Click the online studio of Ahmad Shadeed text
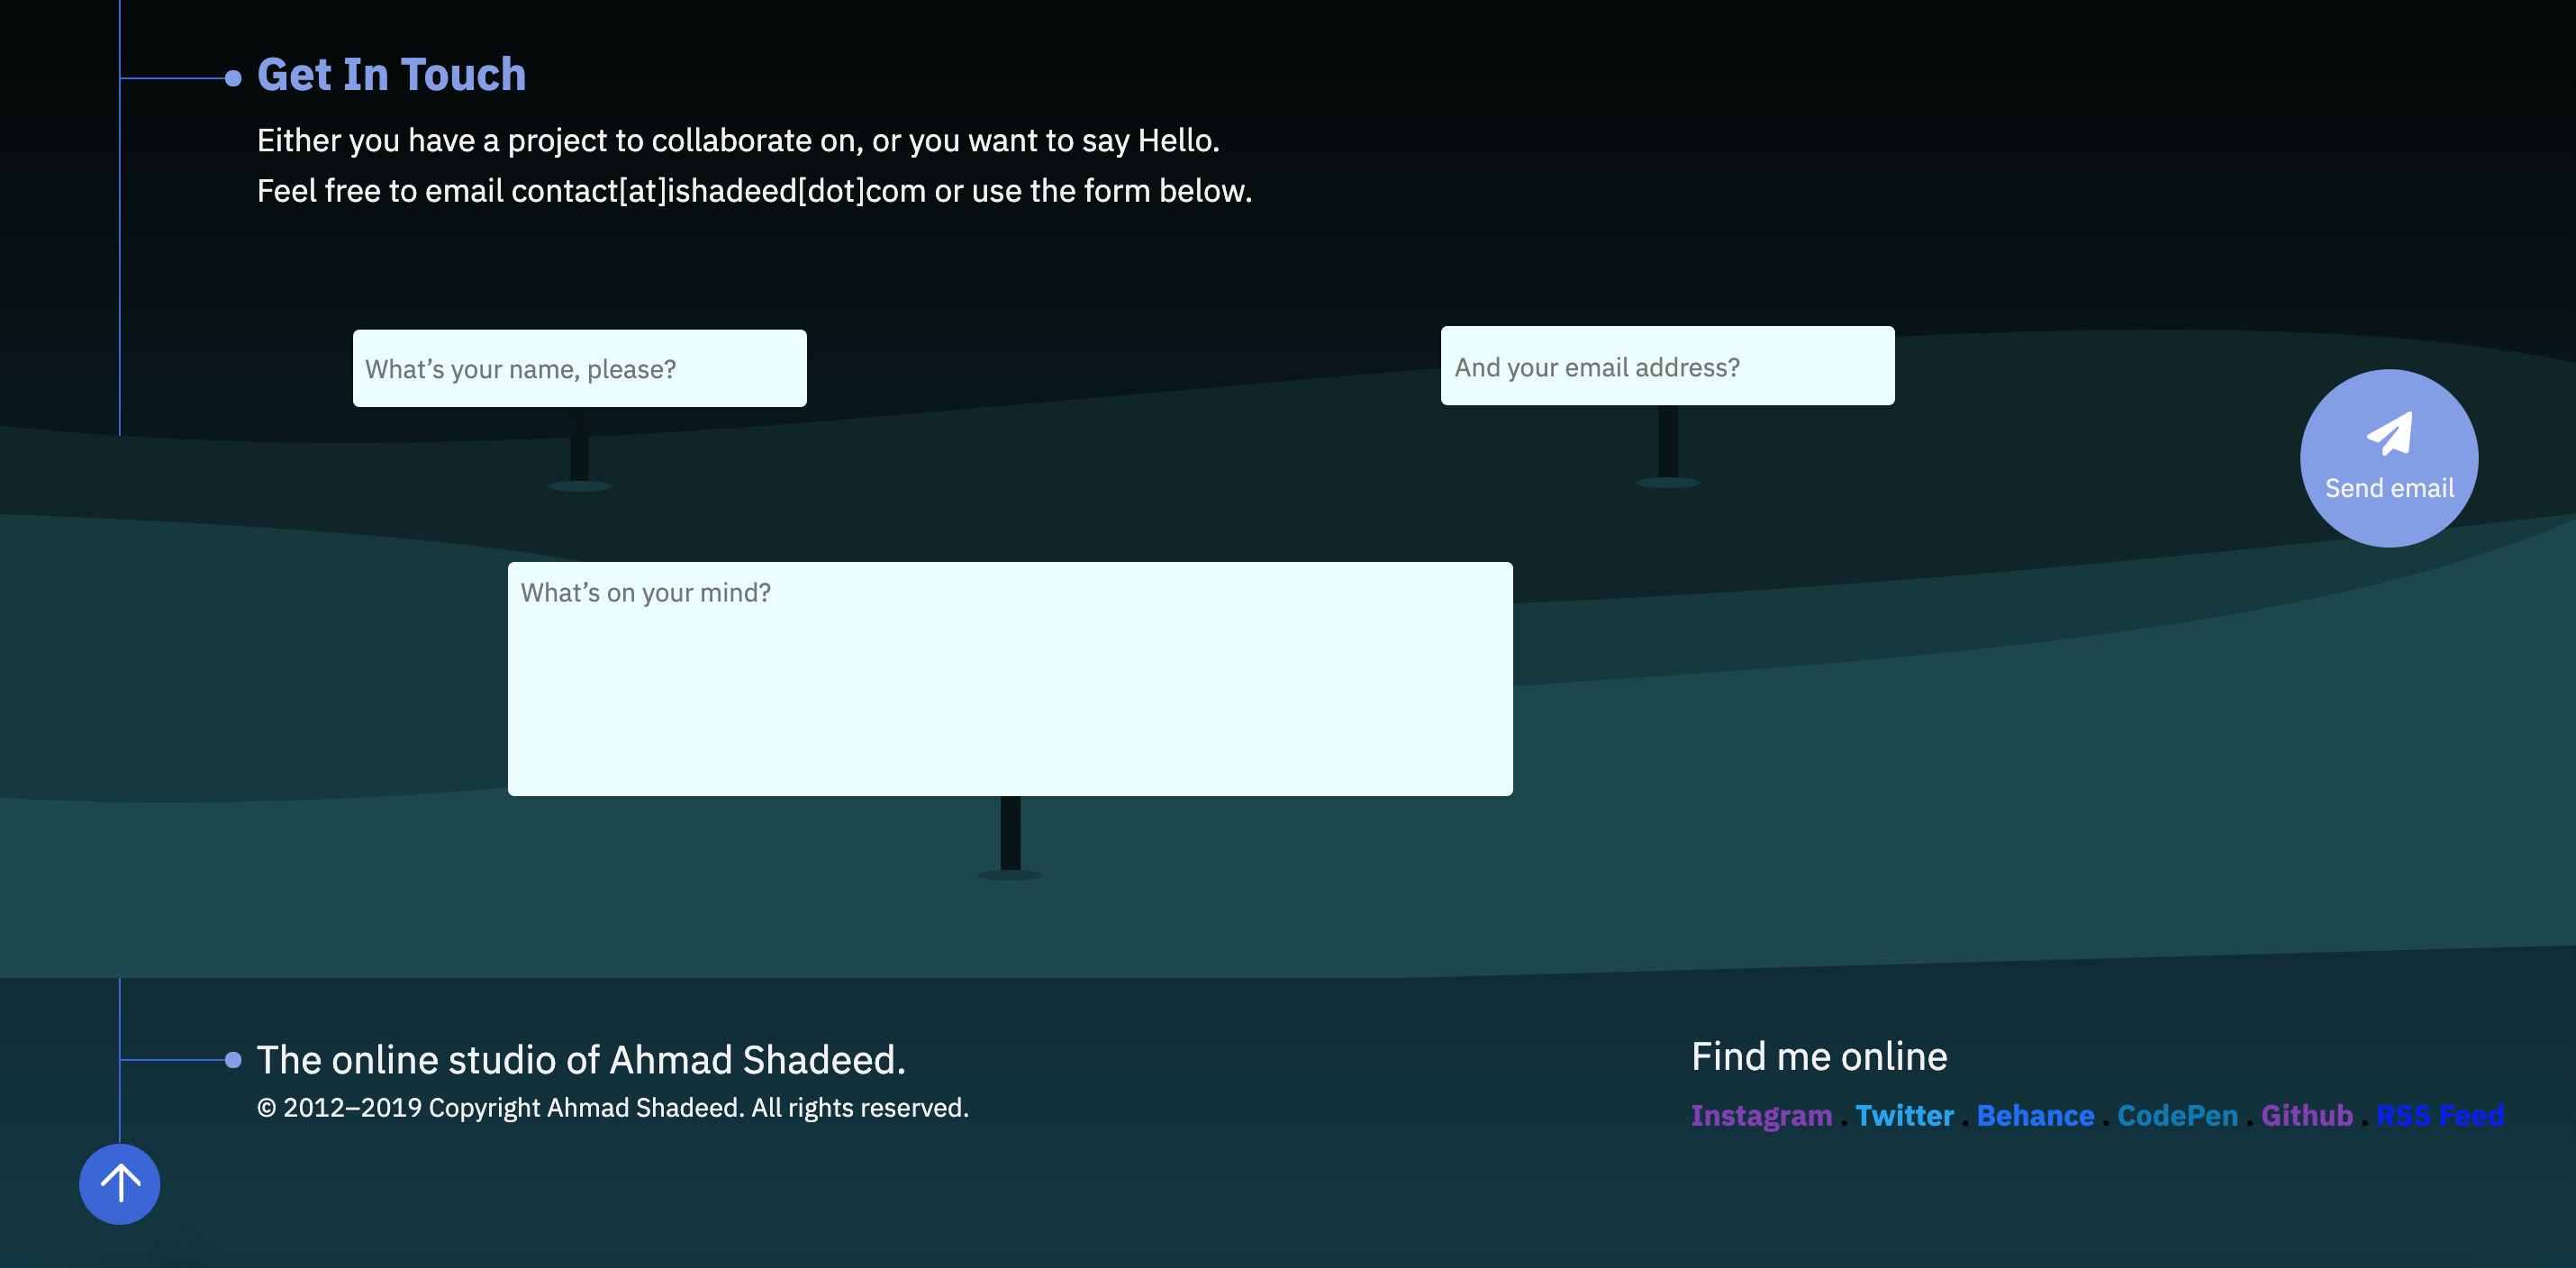Screen dimensions: 2576x1268 (x=581, y=1060)
